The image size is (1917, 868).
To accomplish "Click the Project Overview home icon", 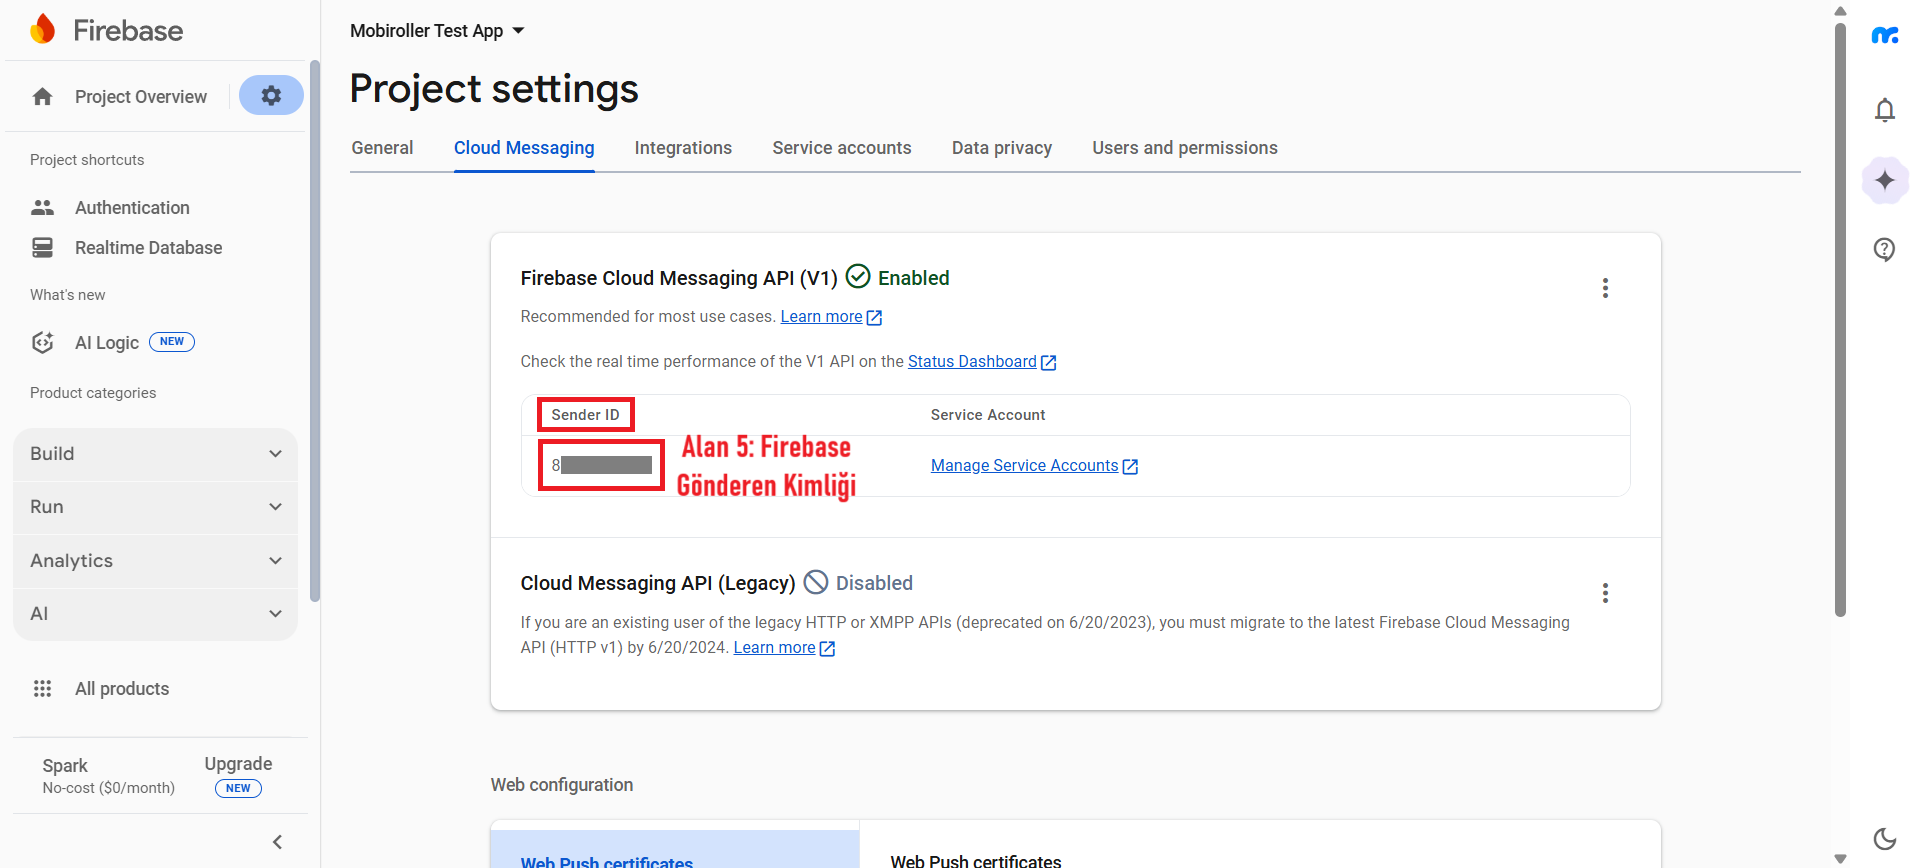I will pyautogui.click(x=42, y=97).
